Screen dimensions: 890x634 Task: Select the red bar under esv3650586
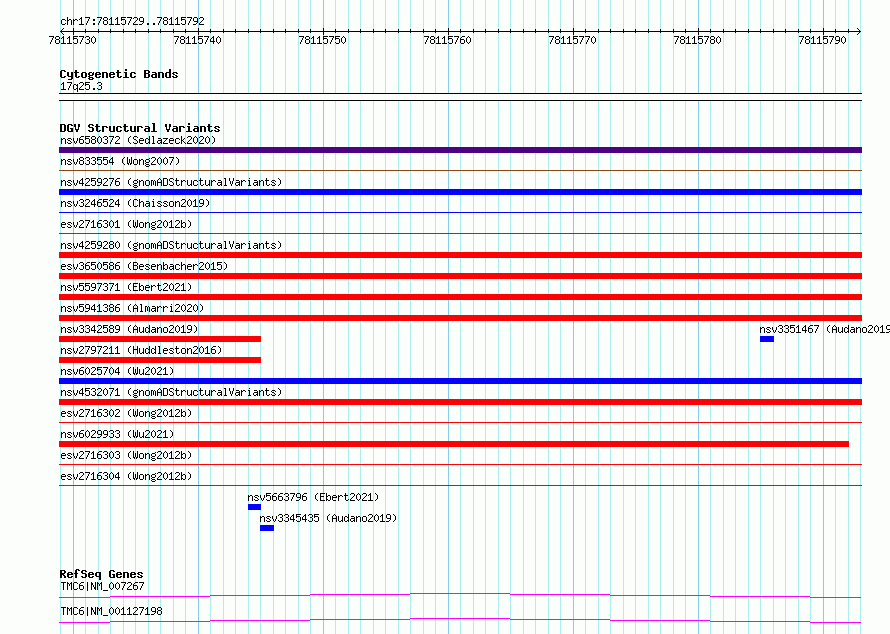460,276
